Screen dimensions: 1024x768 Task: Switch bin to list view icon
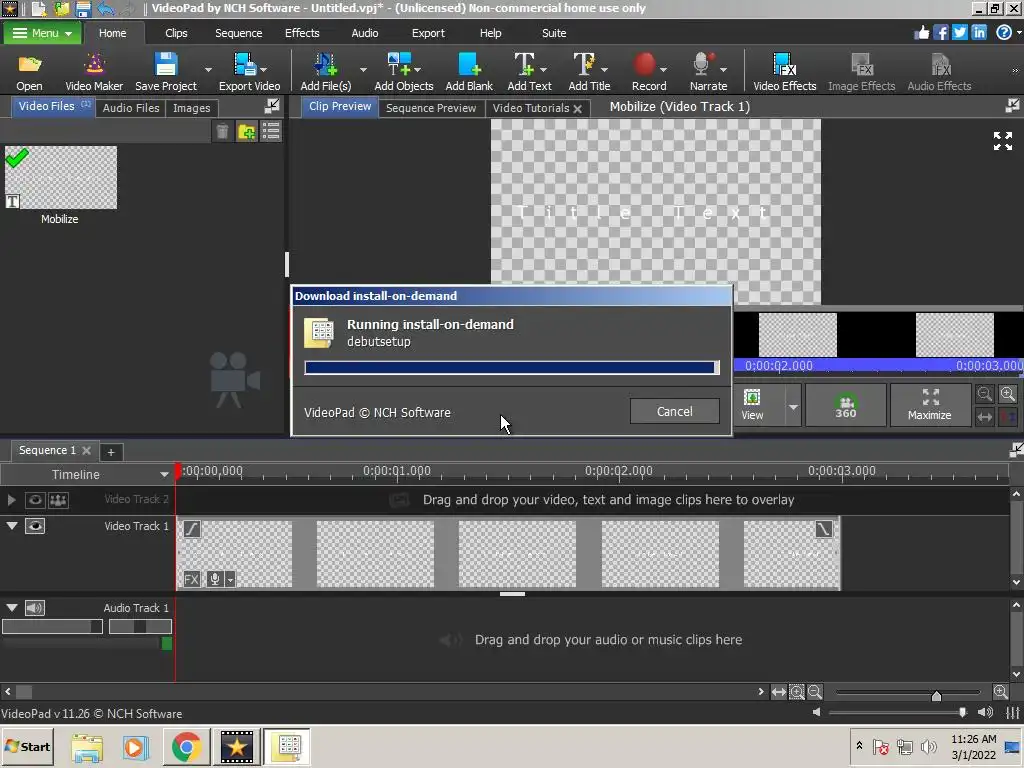270,131
